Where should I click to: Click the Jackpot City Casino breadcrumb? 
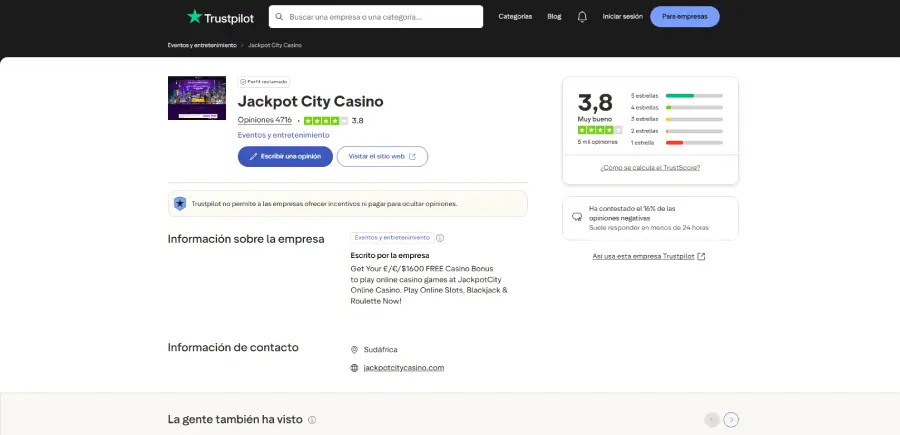coord(275,45)
